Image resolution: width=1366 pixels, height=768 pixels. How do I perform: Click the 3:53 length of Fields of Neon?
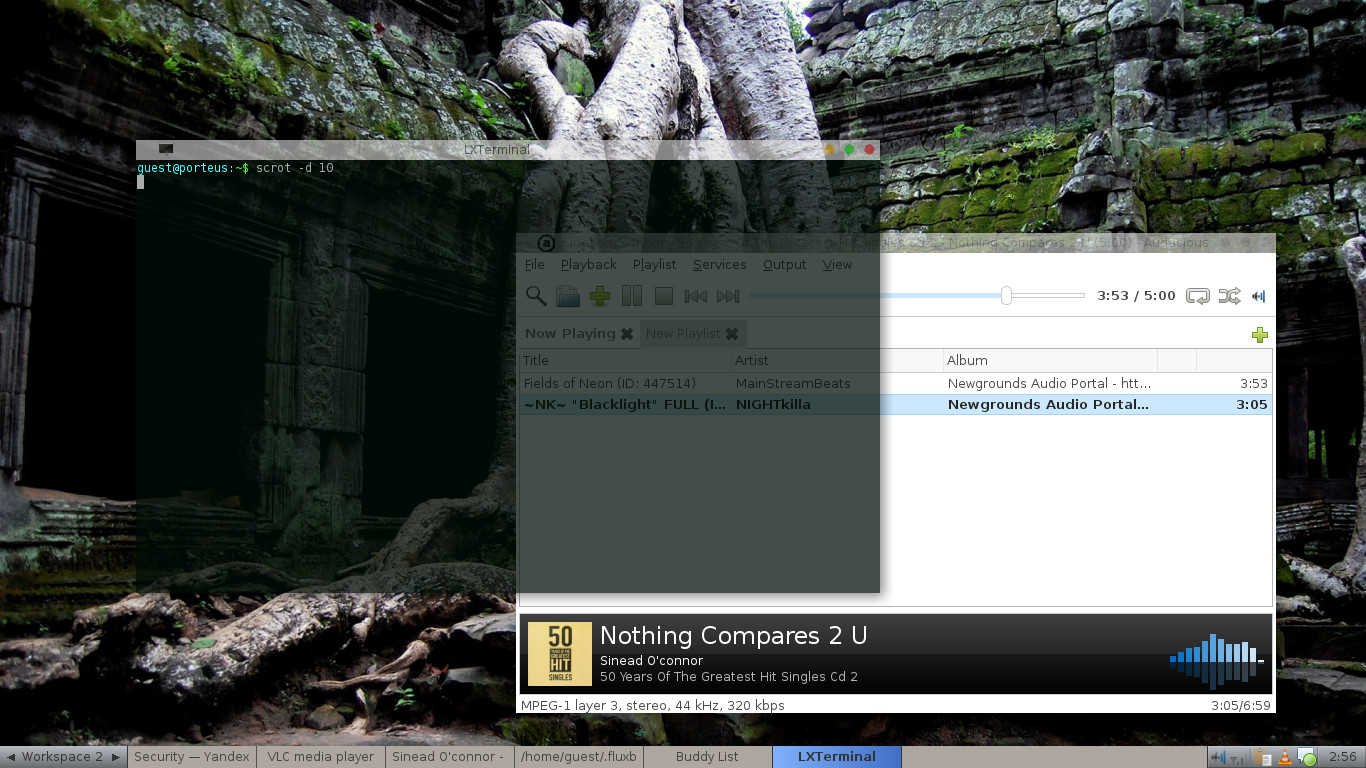tap(1253, 383)
